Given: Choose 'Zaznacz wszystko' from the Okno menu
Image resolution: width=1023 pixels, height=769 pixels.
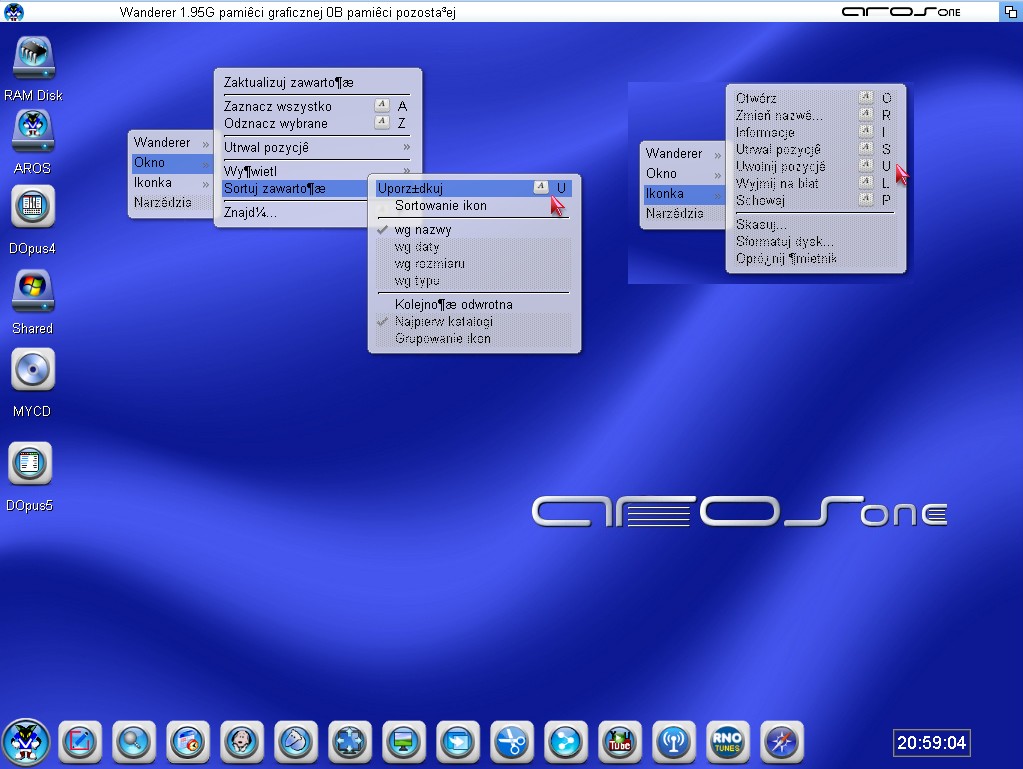Looking at the screenshot, I should click(x=278, y=106).
